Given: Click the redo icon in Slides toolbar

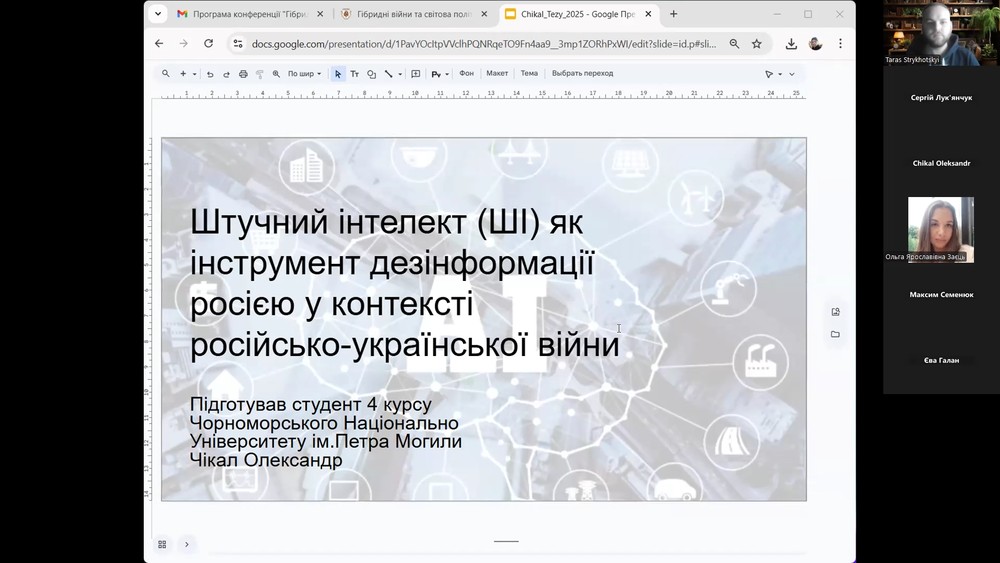Looking at the screenshot, I should coord(226,74).
